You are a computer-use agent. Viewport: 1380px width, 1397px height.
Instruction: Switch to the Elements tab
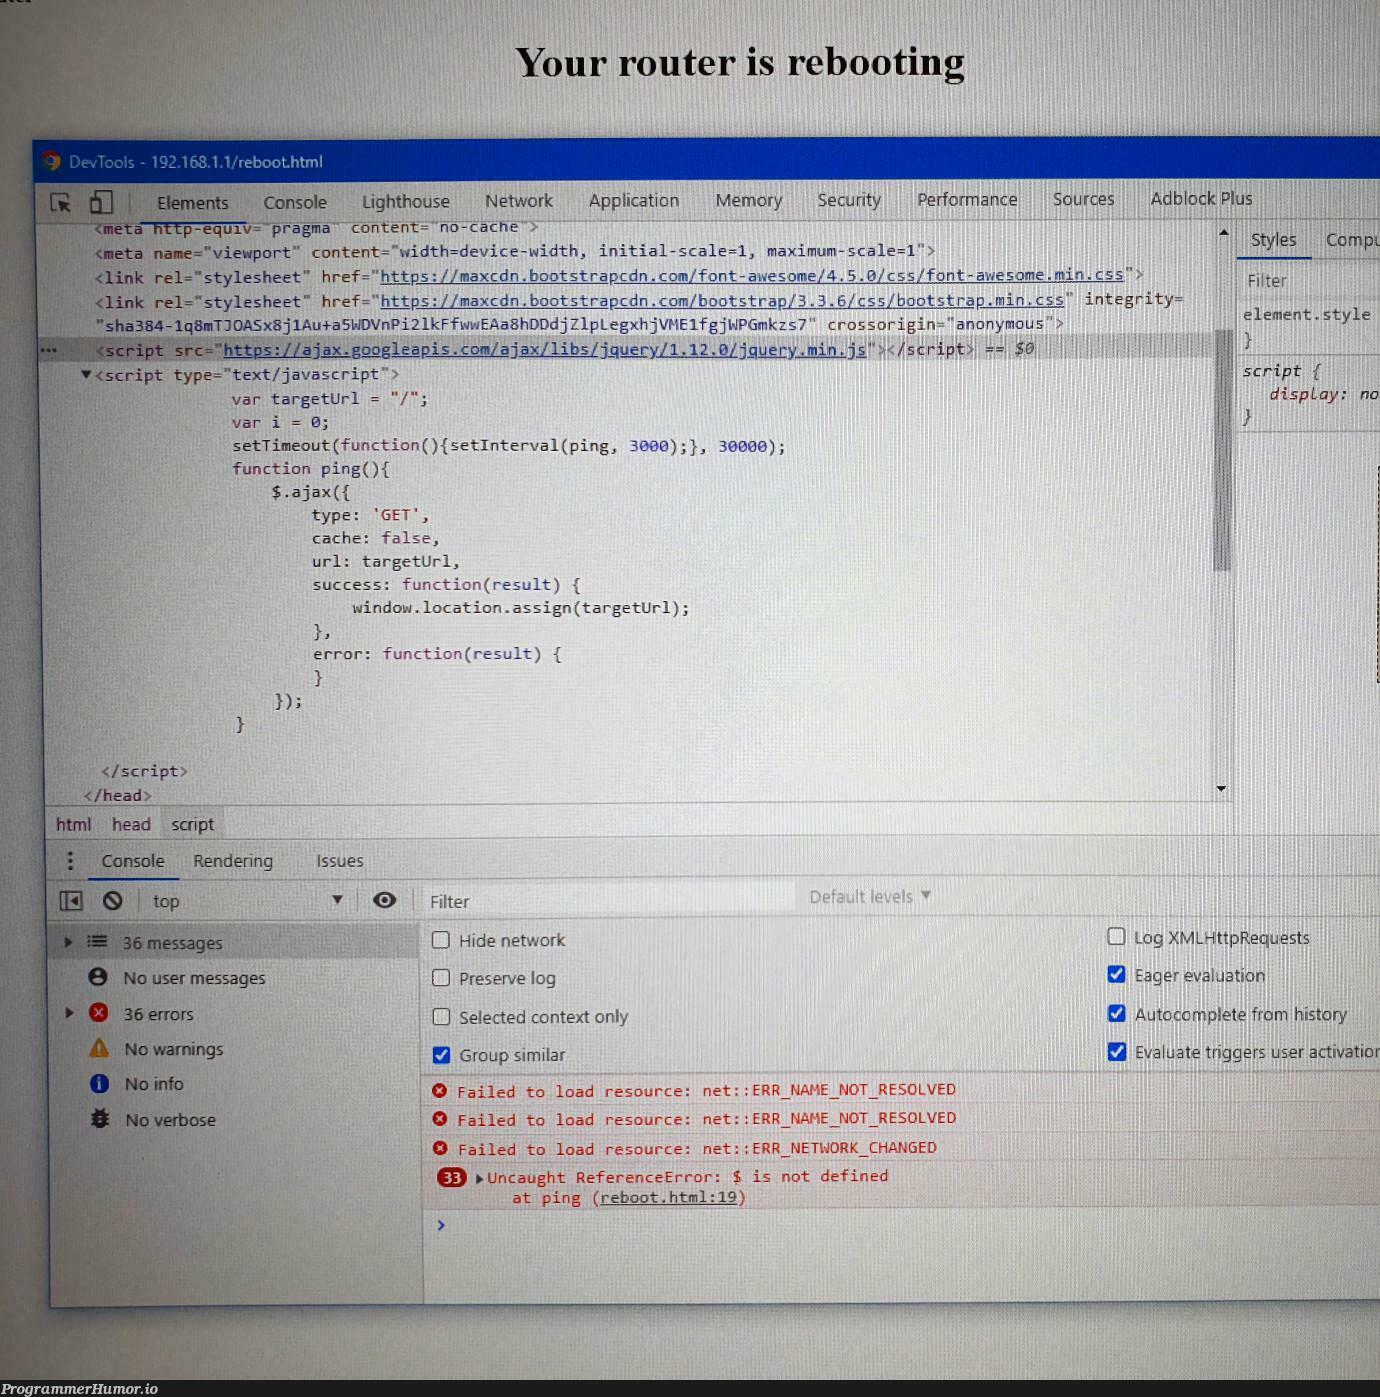pyautogui.click(x=192, y=203)
